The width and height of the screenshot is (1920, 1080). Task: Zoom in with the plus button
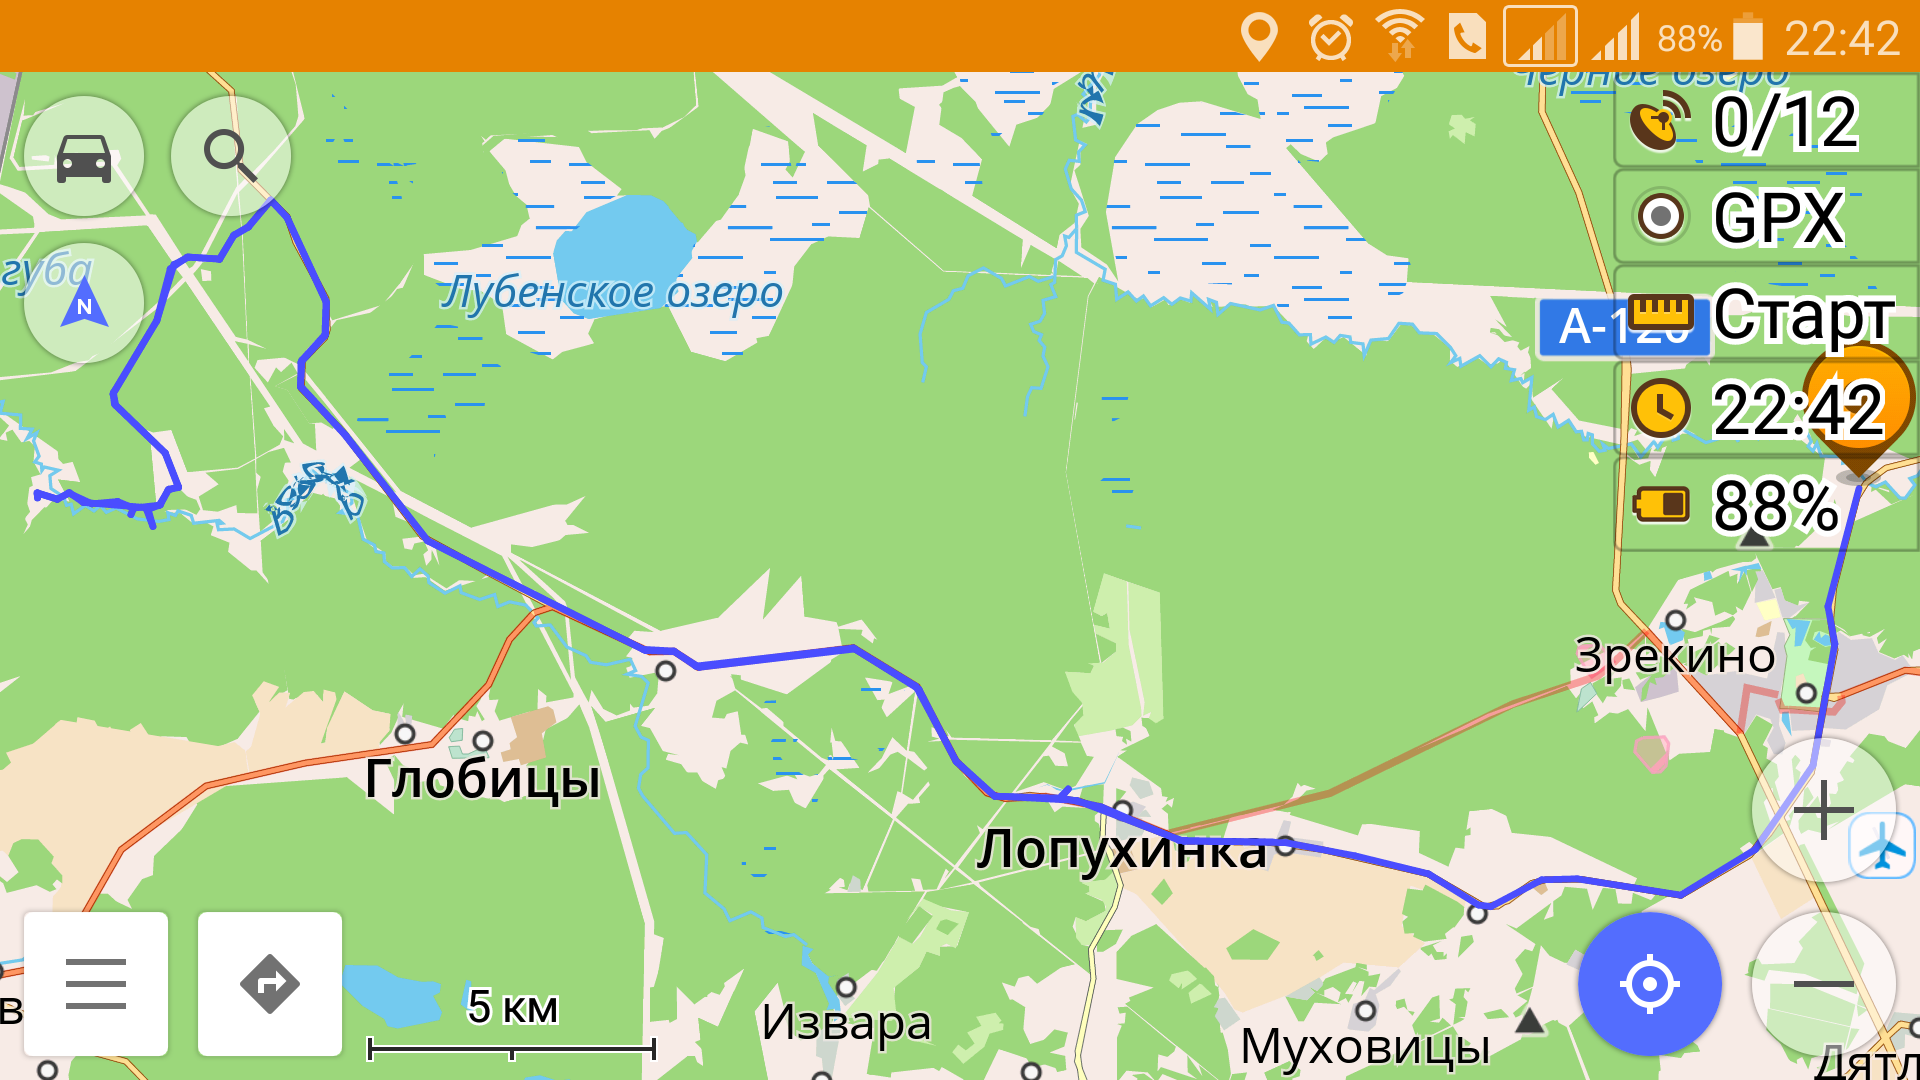(x=1824, y=810)
